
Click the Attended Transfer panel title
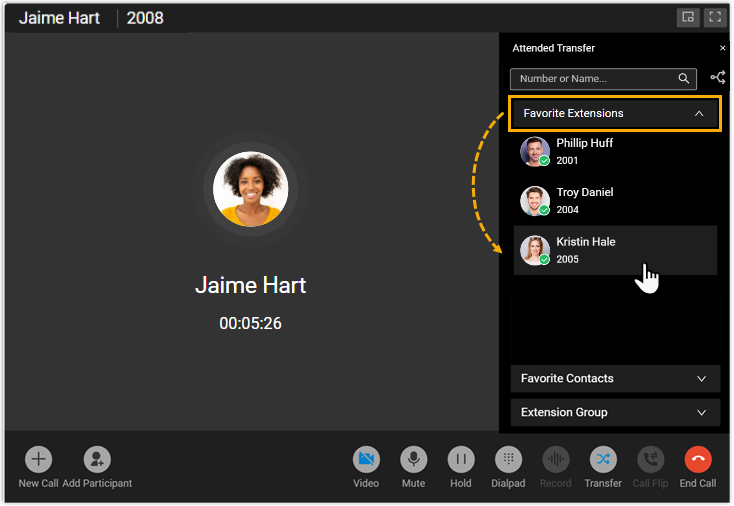pos(553,48)
